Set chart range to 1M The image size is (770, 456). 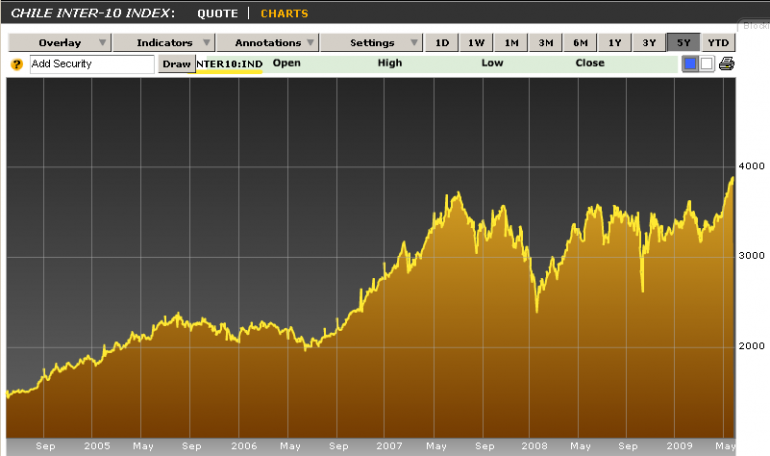point(511,43)
